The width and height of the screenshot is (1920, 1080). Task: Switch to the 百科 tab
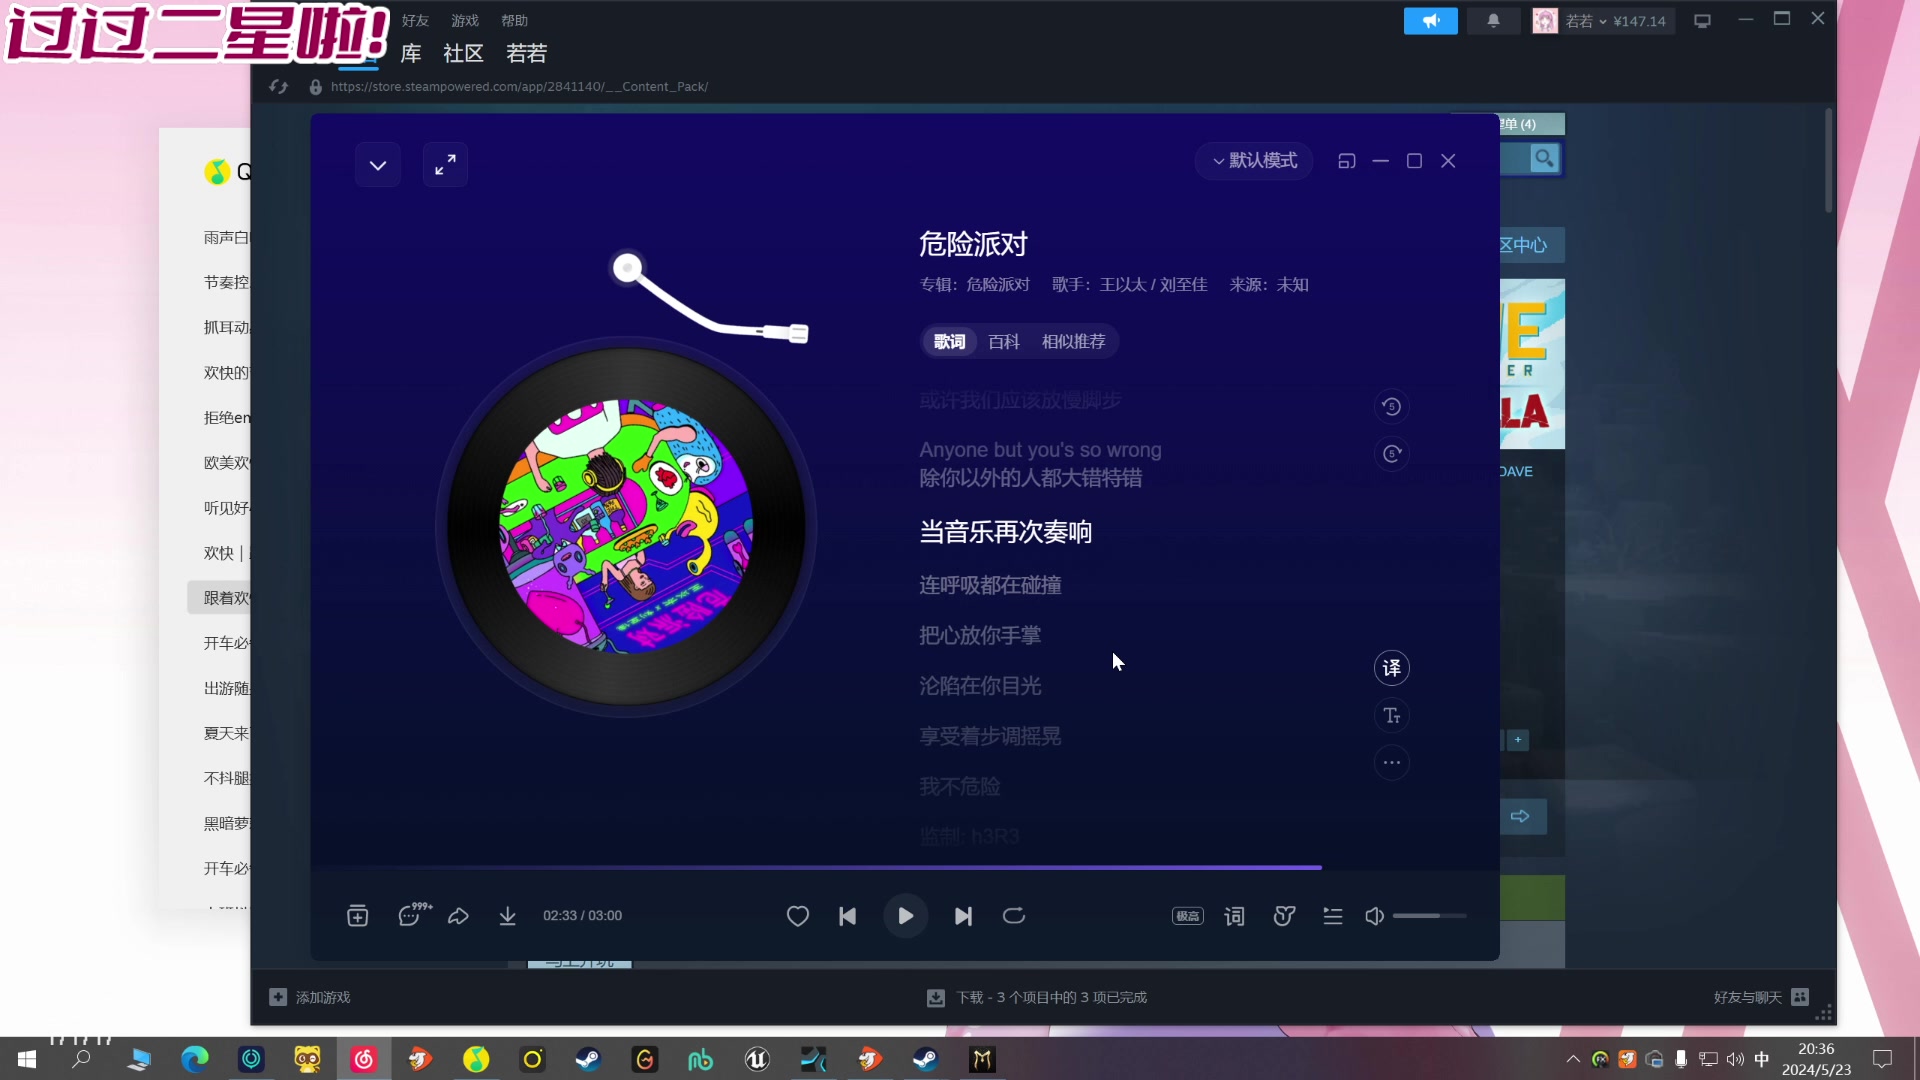click(1002, 341)
